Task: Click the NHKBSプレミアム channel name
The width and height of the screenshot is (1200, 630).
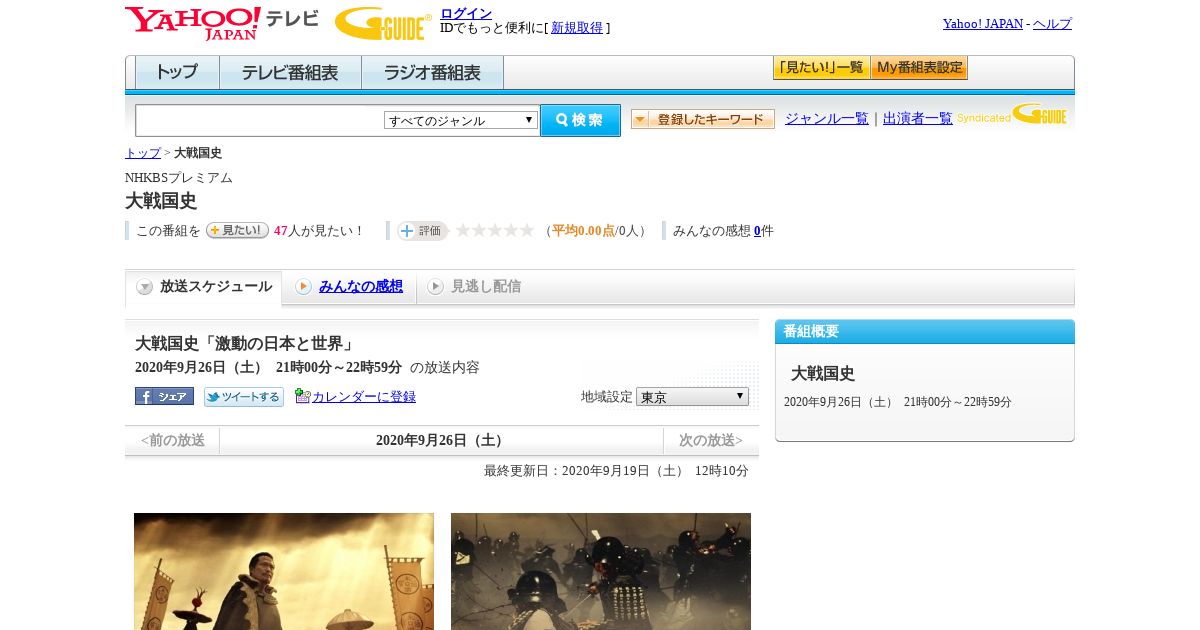Action: pyautogui.click(x=179, y=177)
